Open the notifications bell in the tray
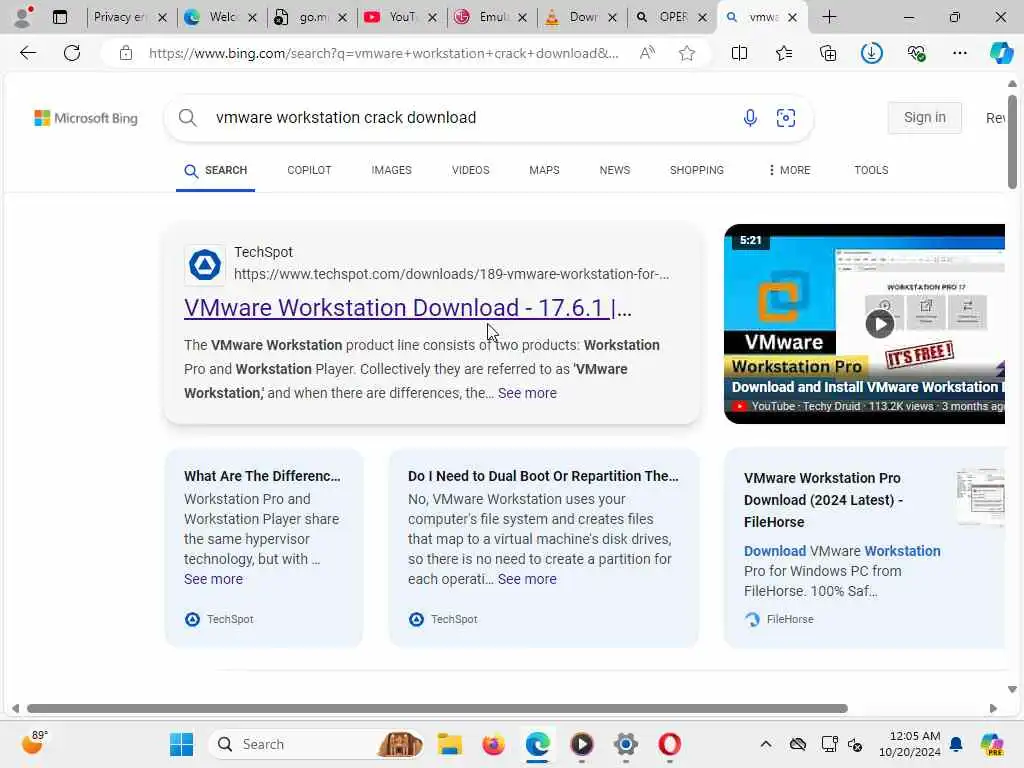This screenshot has width=1024, height=768. click(956, 744)
